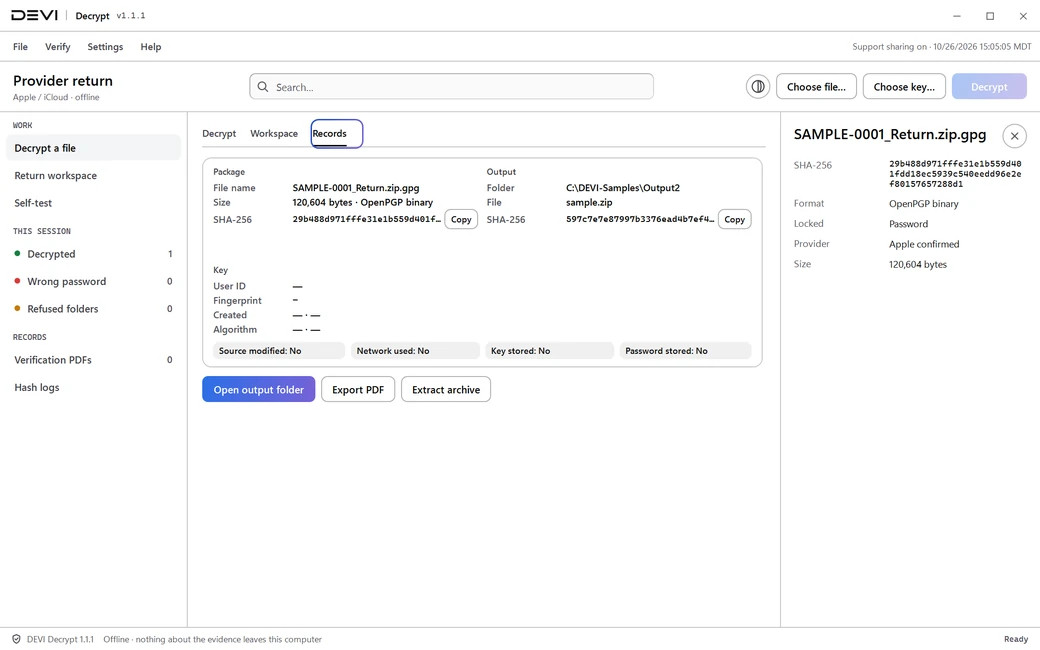Click the Export PDF button
The width and height of the screenshot is (1040, 650).
358,389
